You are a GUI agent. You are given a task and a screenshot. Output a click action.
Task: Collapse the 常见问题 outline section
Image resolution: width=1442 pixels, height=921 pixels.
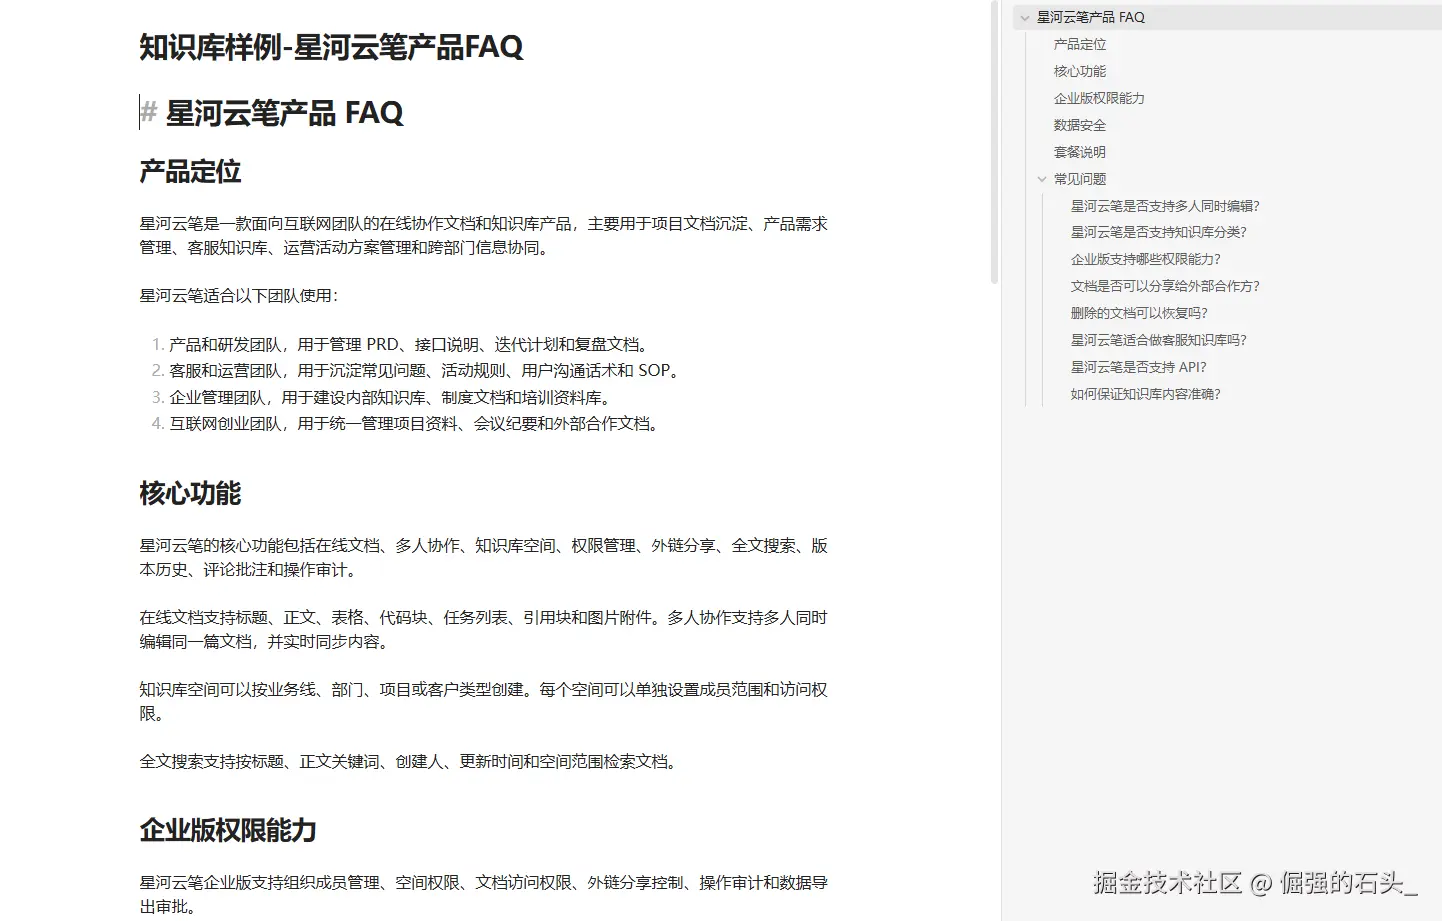click(1042, 180)
